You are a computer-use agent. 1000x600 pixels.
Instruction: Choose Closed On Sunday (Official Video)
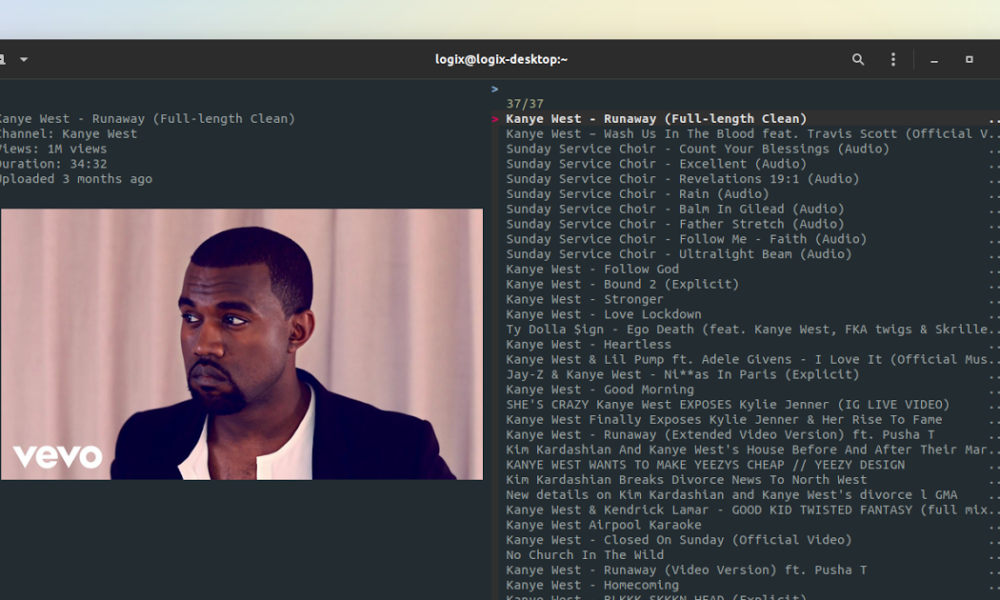[679, 540]
